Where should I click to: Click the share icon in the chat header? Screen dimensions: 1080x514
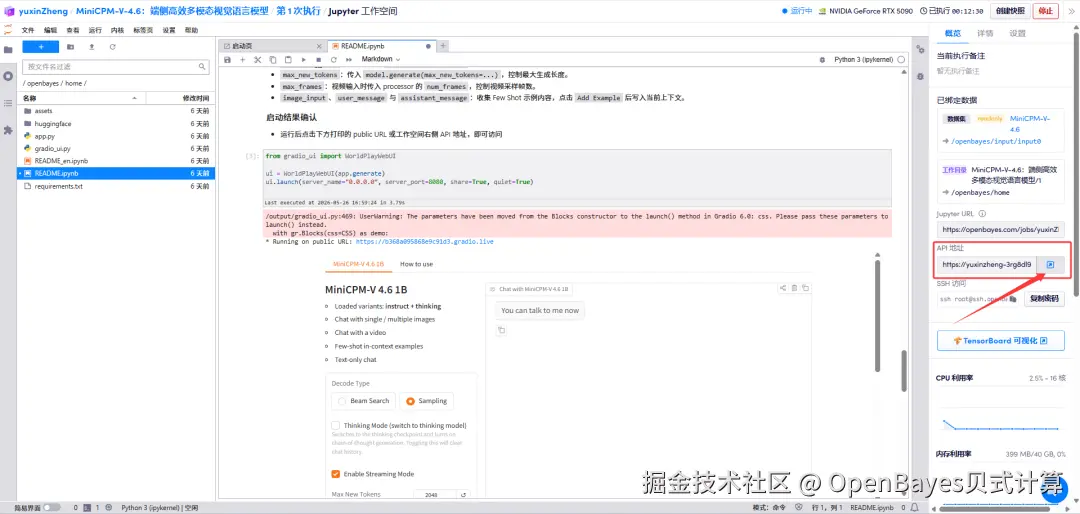click(782, 288)
